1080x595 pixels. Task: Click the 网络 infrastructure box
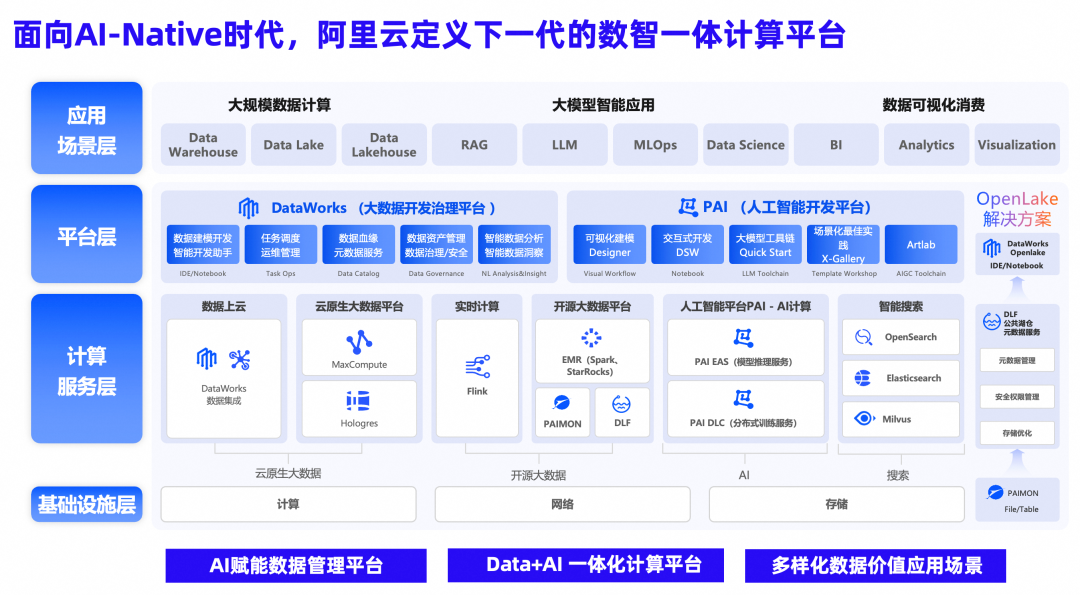[x=562, y=504]
